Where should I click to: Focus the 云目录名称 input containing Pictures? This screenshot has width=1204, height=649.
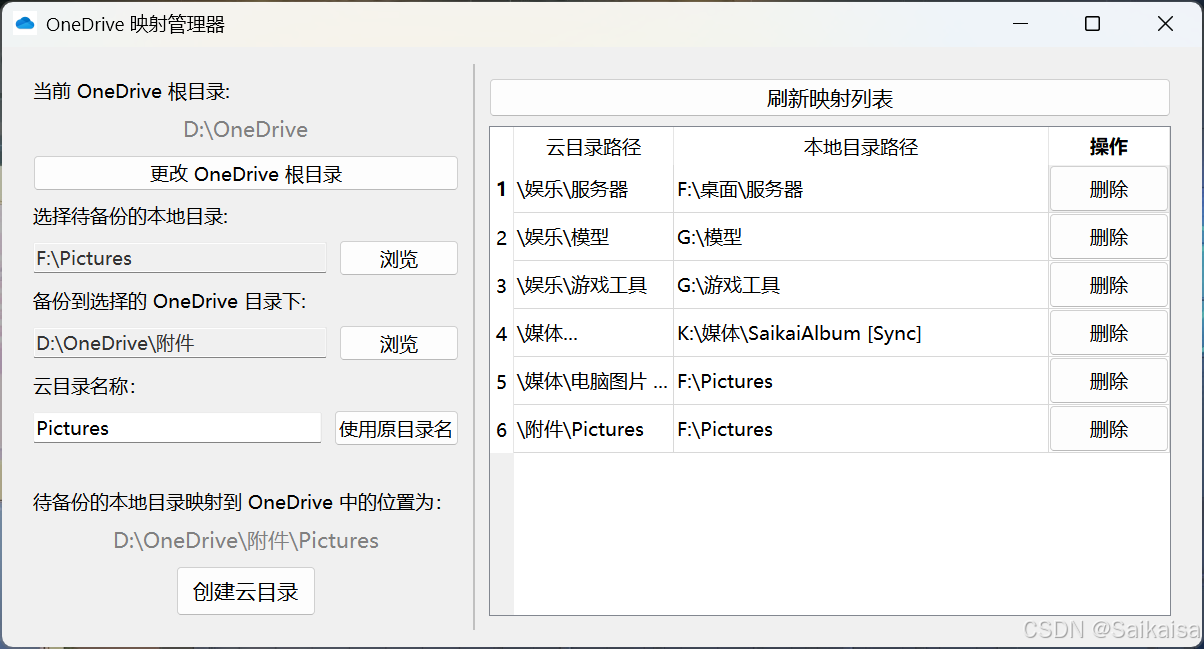[x=177, y=428]
